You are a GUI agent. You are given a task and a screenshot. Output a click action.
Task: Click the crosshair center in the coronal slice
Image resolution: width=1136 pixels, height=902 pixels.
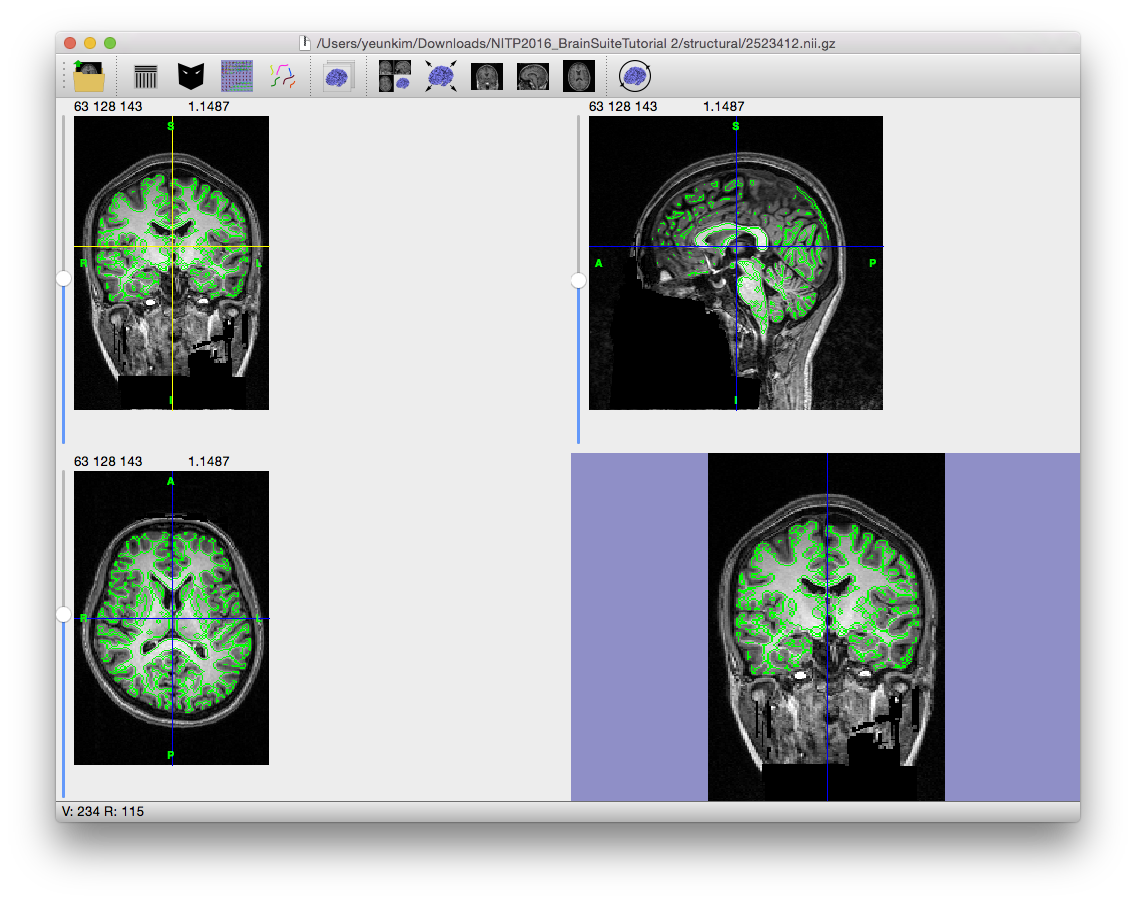point(172,246)
